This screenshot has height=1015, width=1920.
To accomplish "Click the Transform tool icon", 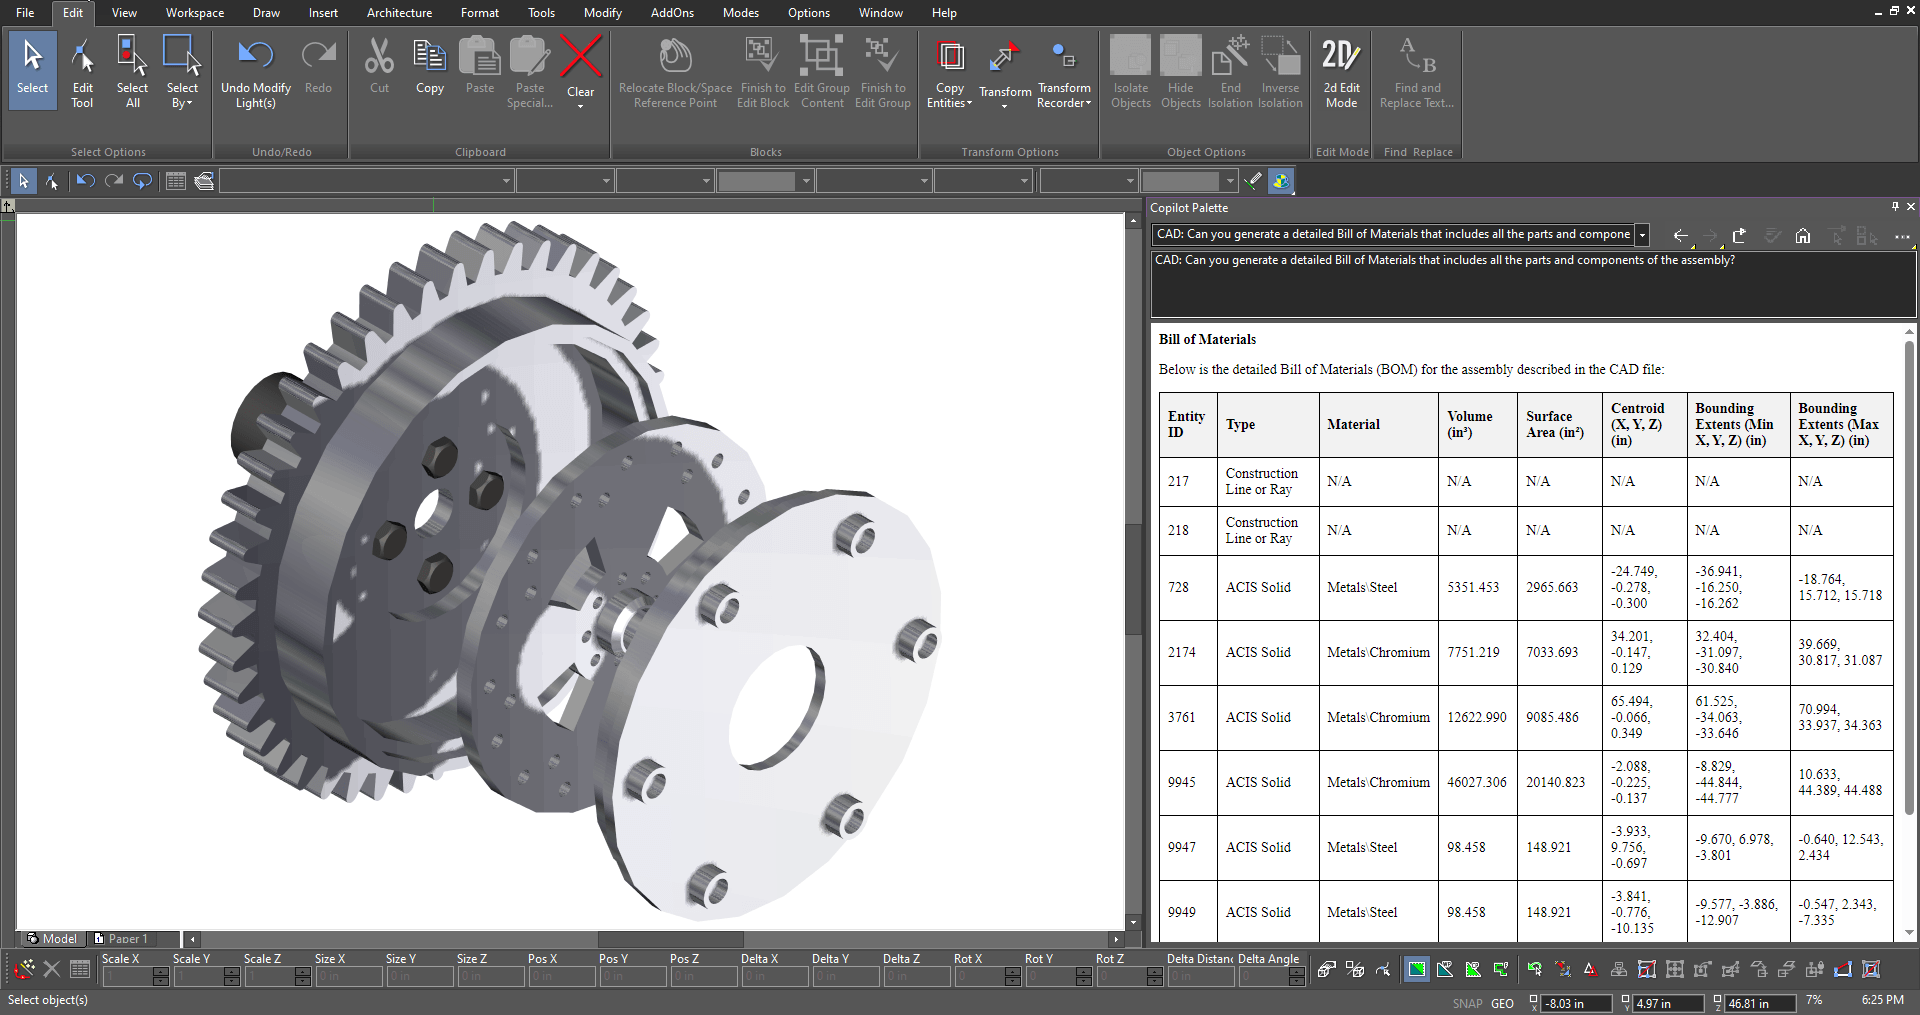I will click(x=1004, y=71).
